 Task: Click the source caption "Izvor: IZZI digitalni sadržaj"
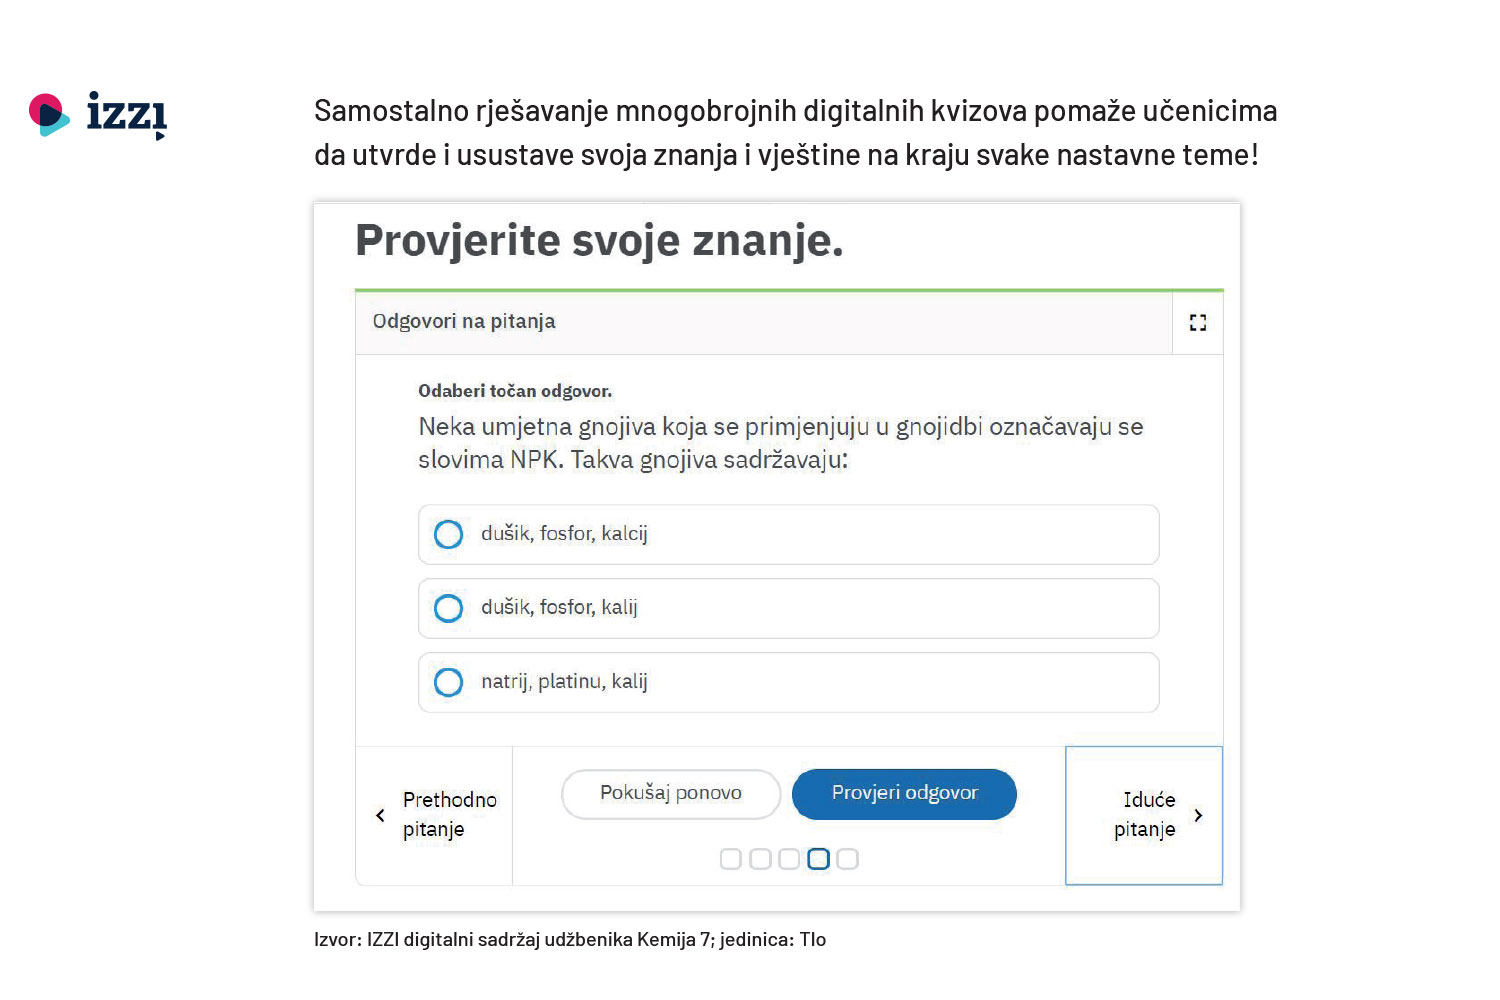(x=569, y=939)
